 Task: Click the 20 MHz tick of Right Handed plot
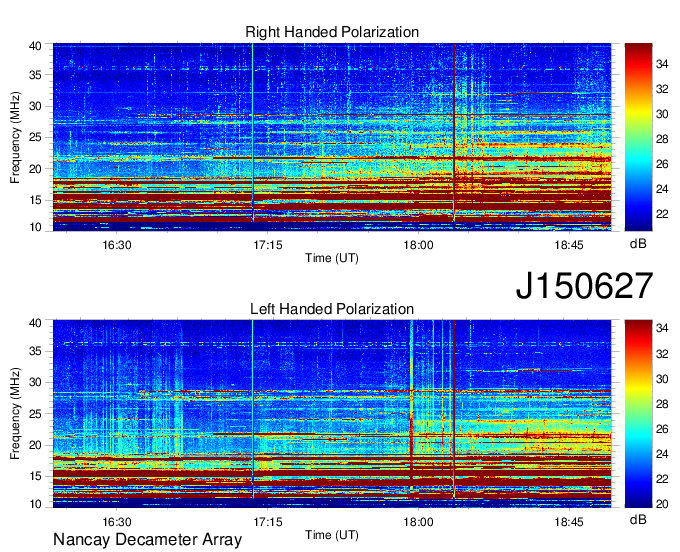35,169
